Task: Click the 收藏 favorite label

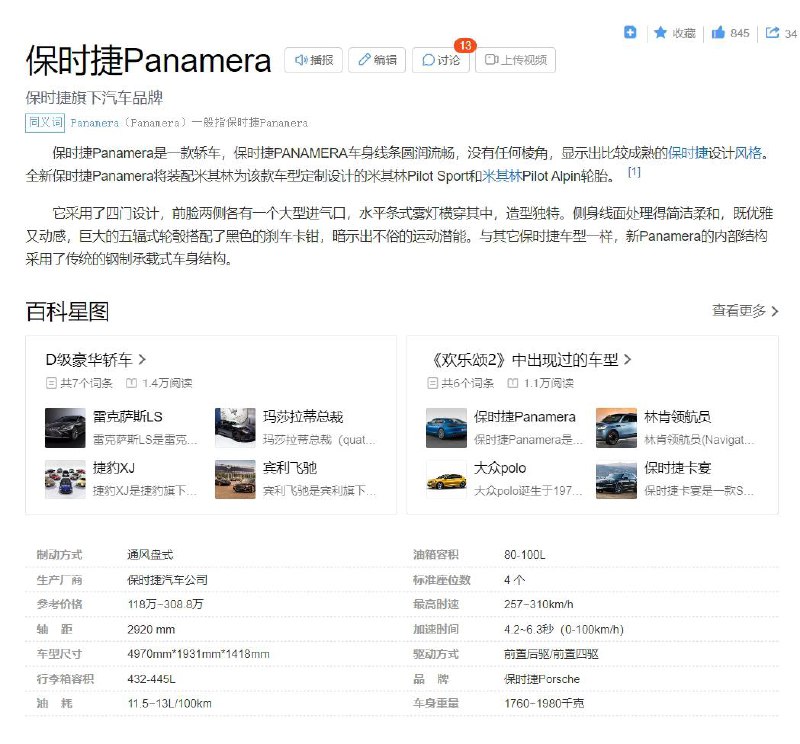Action: point(684,33)
